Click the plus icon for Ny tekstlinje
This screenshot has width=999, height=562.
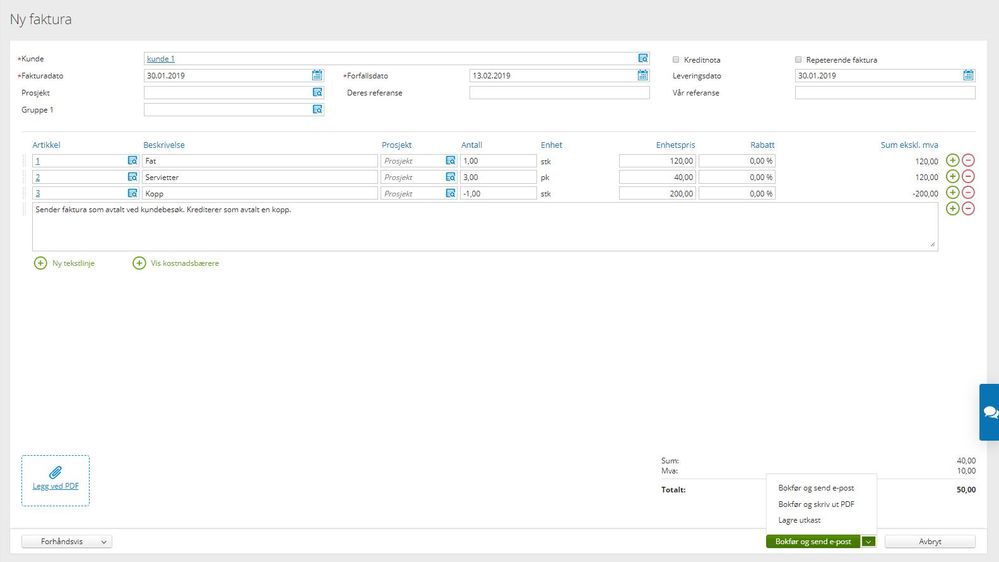click(x=40, y=263)
